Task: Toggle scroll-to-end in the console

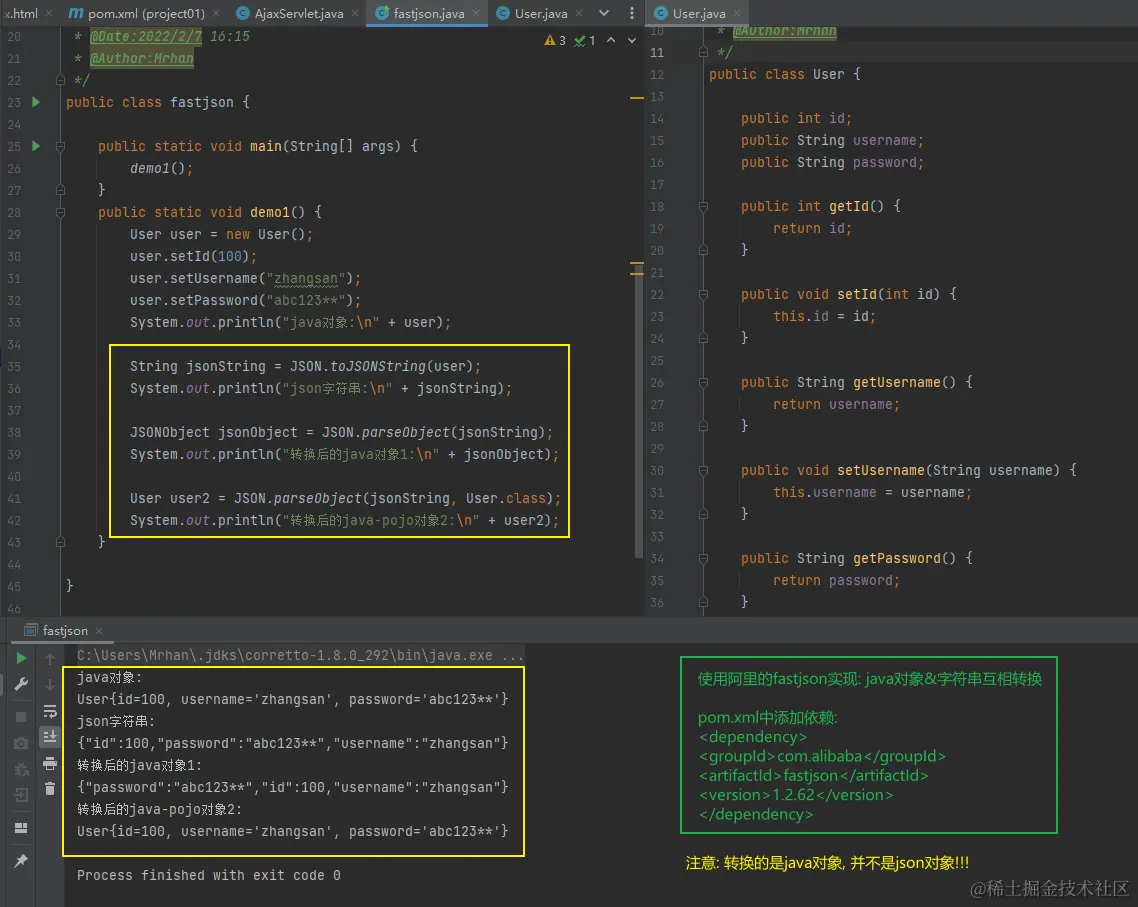Action: pyautogui.click(x=49, y=737)
